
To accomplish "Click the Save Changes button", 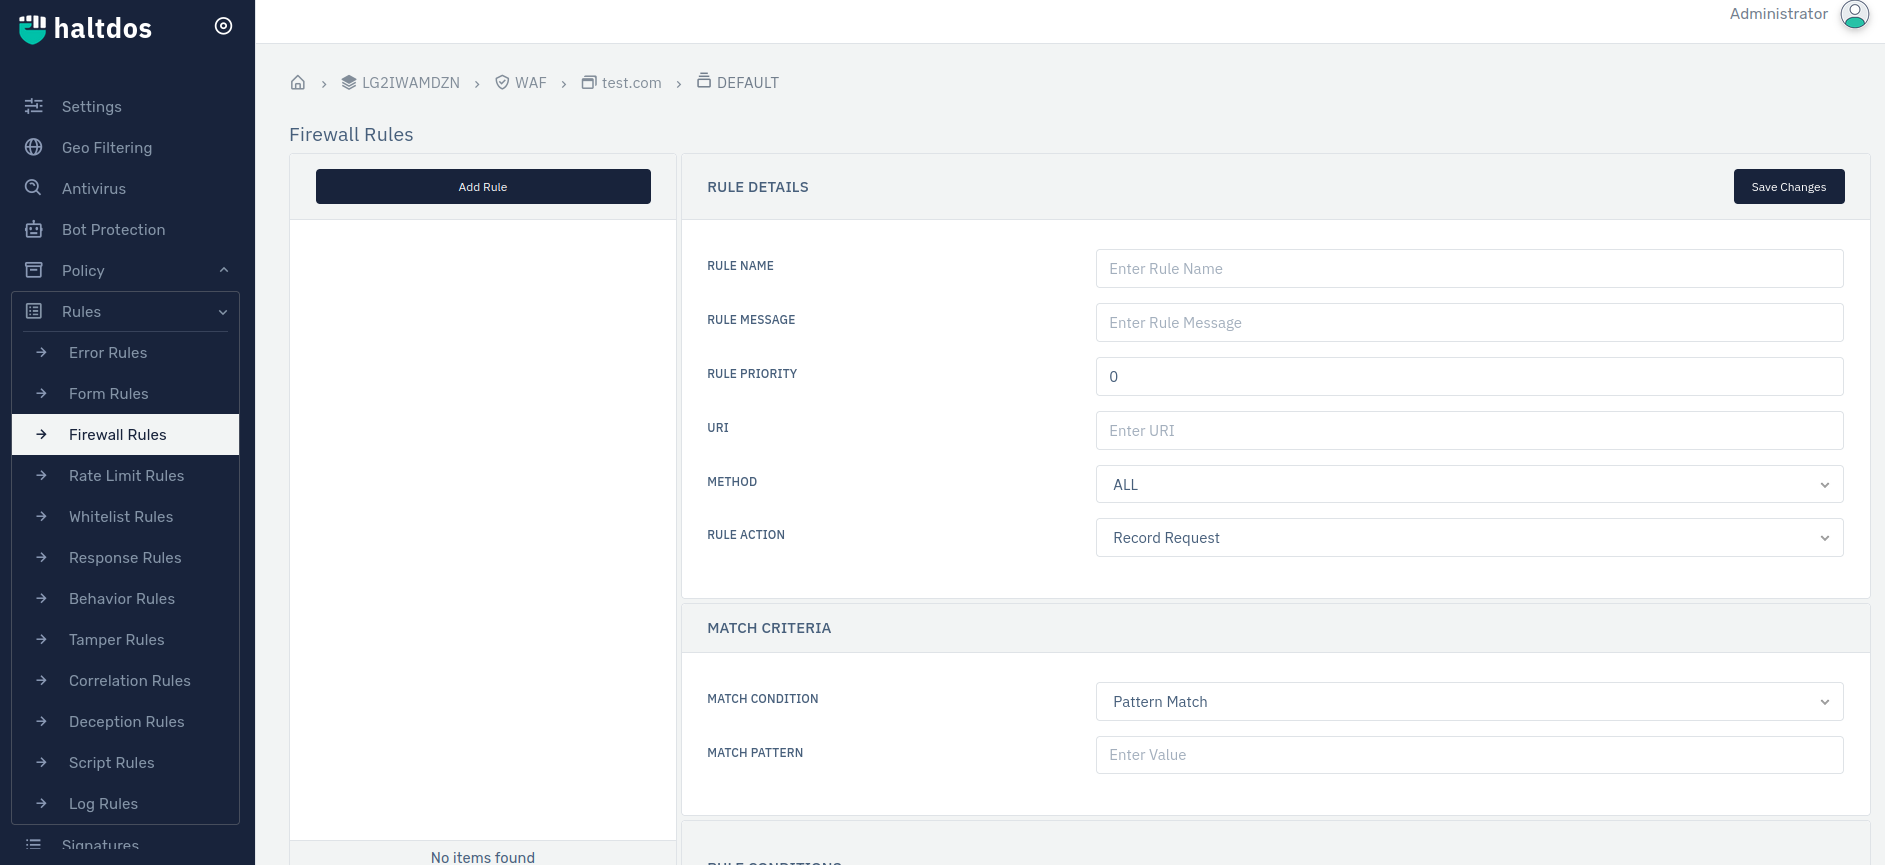I will tap(1789, 187).
